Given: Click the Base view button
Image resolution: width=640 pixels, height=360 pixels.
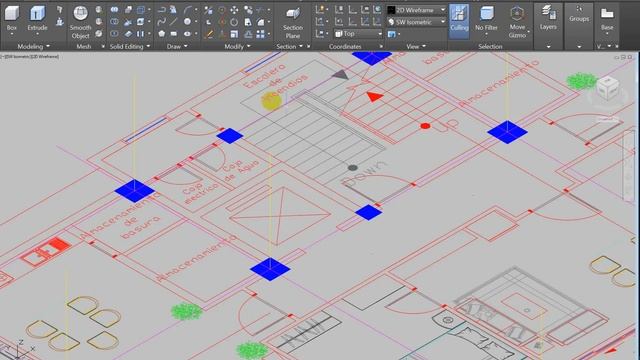Looking at the screenshot, I should click(x=607, y=18).
